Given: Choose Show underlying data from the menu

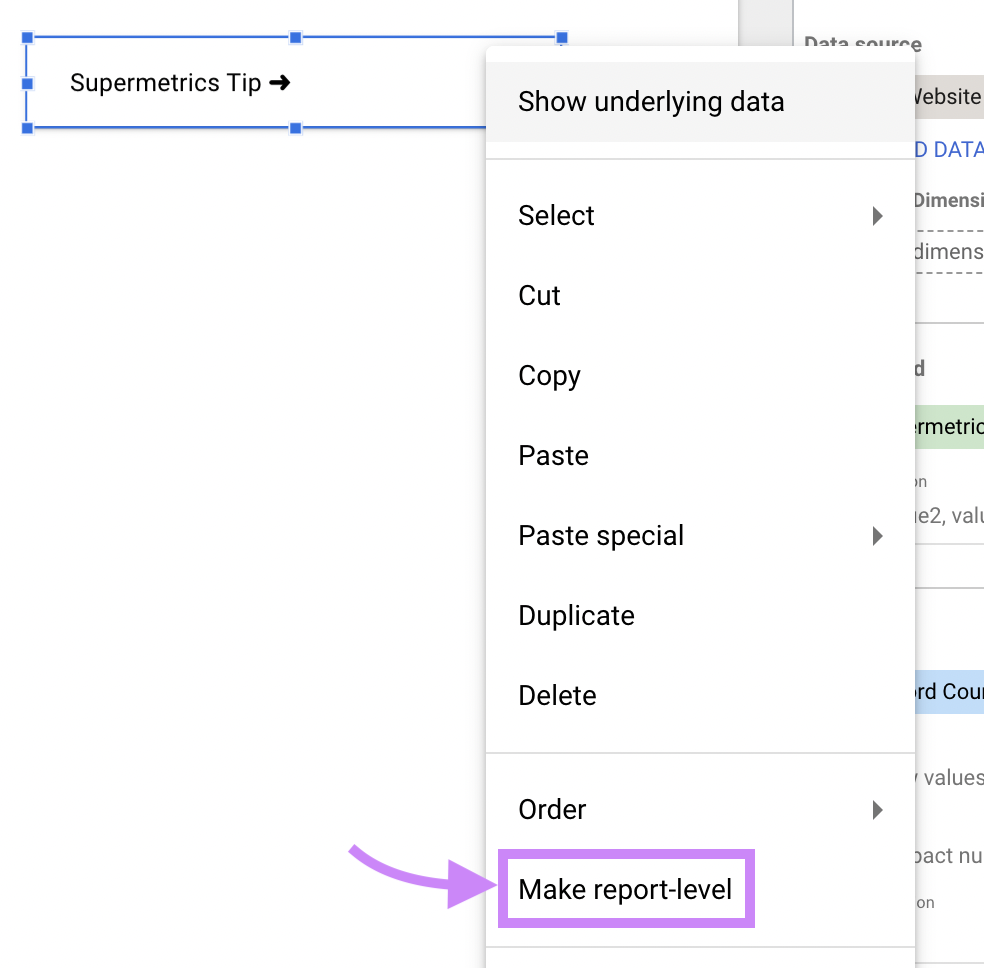Looking at the screenshot, I should click(x=651, y=101).
